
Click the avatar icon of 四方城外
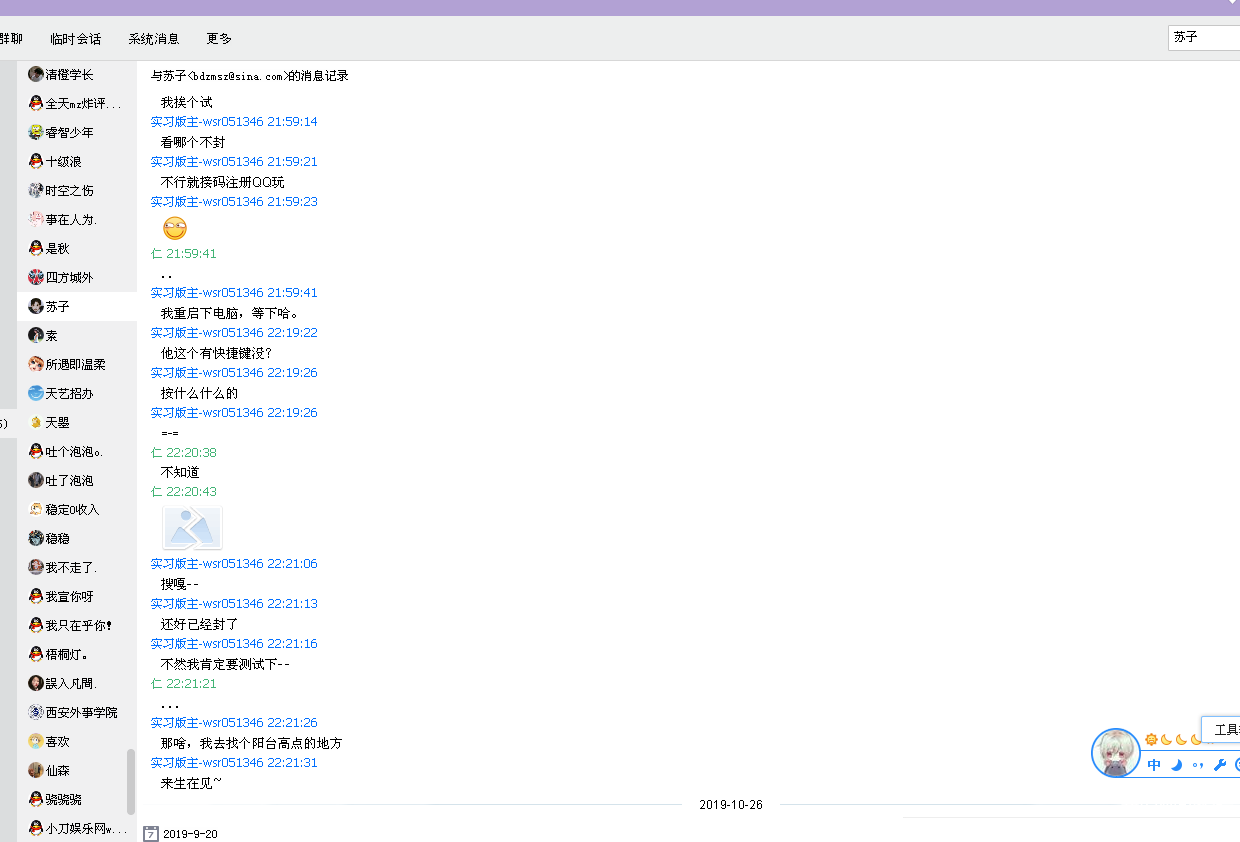coord(36,277)
